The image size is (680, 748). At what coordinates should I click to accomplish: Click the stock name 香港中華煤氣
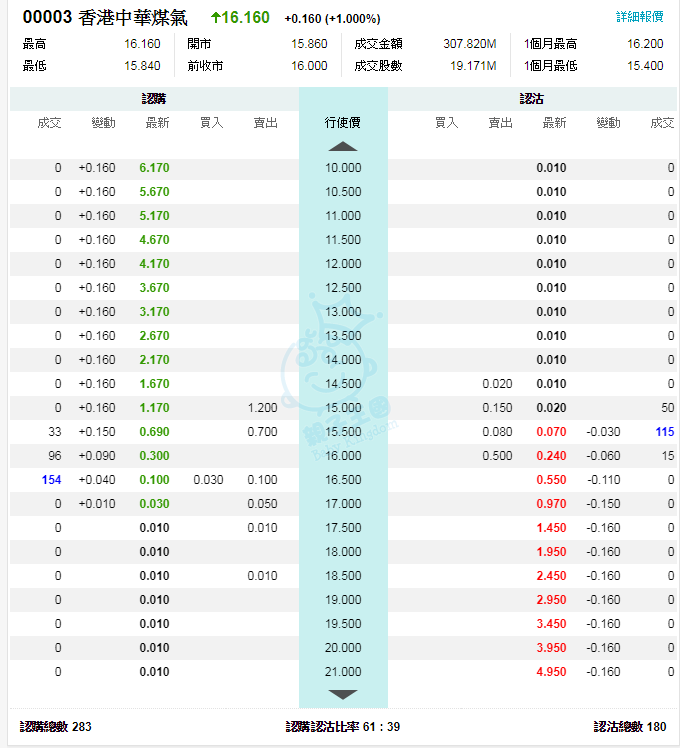pyautogui.click(x=132, y=18)
